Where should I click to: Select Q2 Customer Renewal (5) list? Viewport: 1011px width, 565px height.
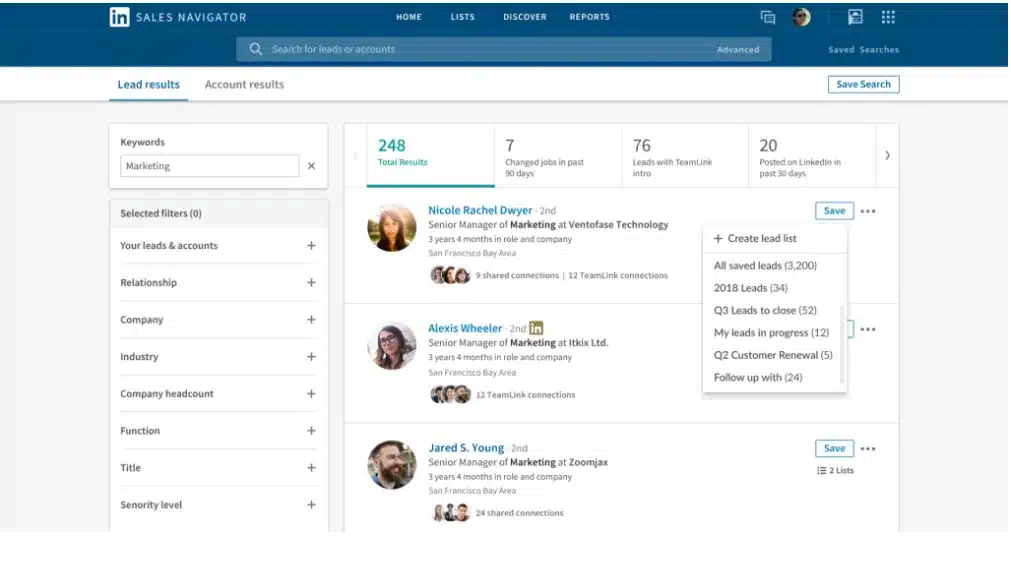[x=773, y=355]
